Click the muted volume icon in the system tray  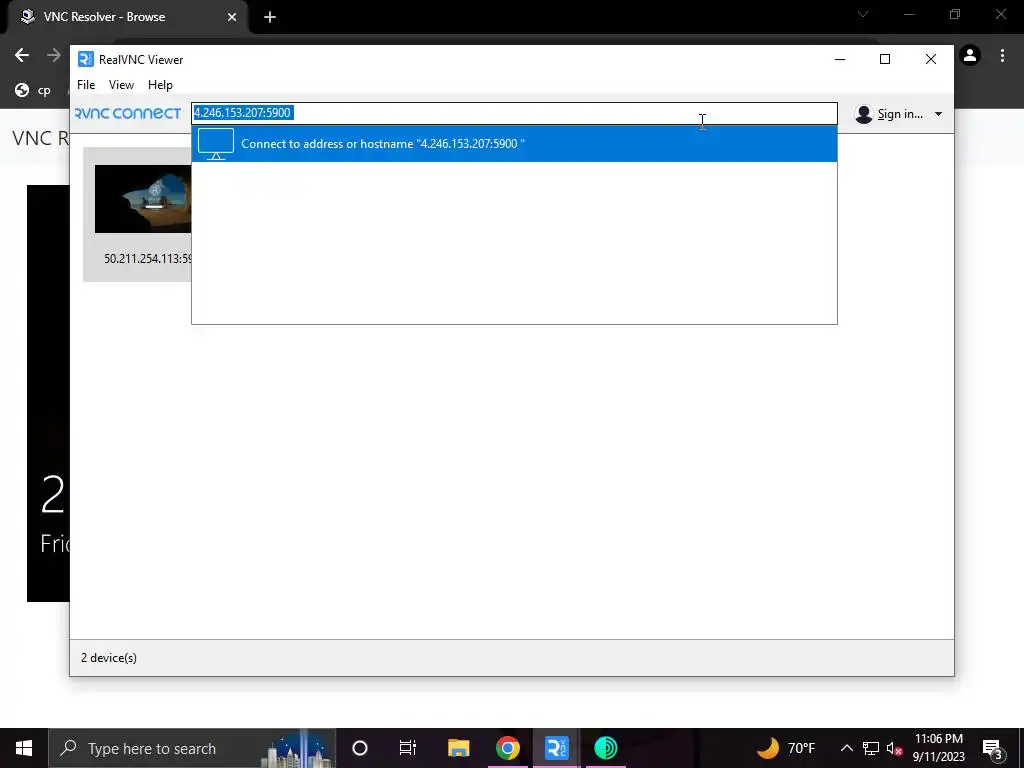click(895, 748)
